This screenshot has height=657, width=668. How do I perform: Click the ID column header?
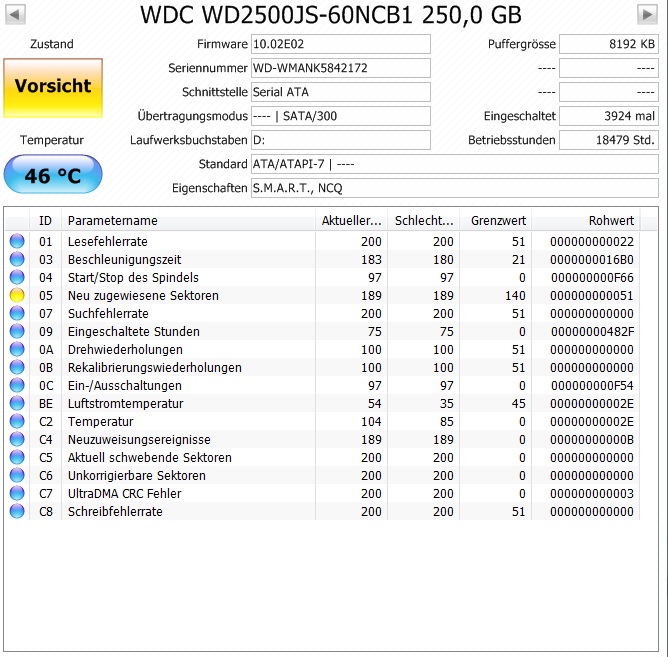tap(46, 220)
